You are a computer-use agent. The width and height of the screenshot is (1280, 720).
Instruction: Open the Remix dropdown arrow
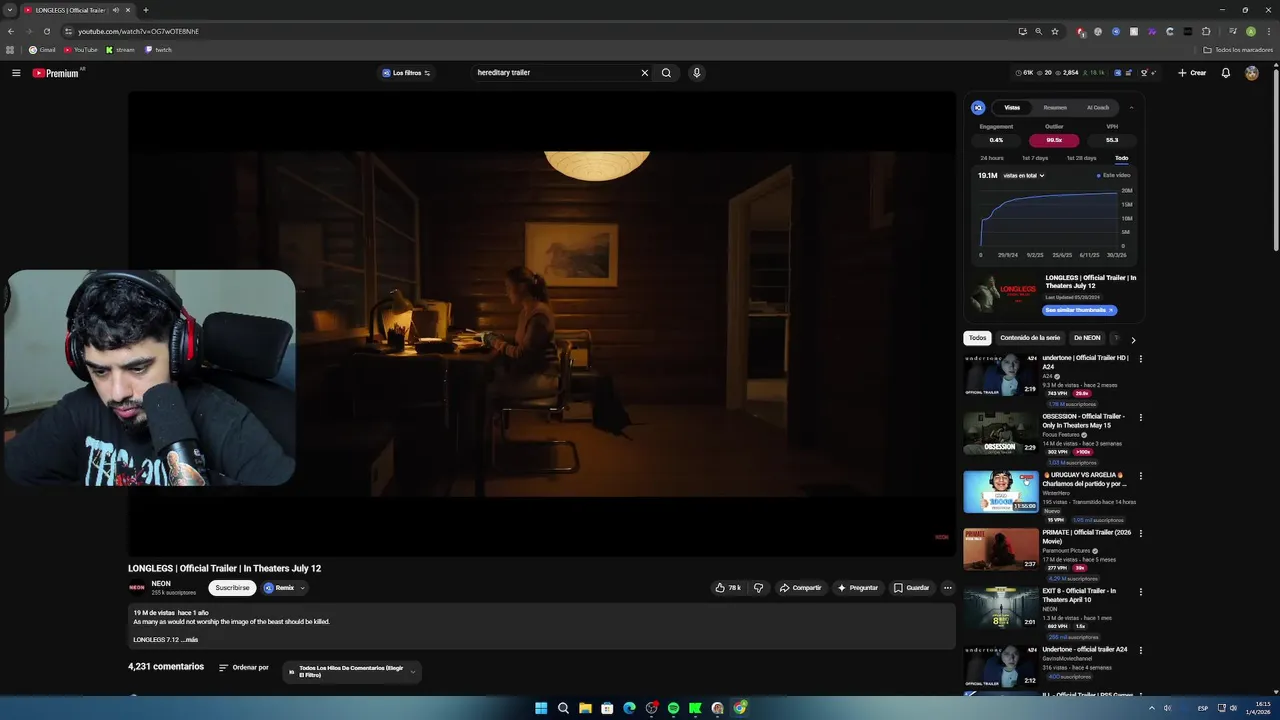tap(302, 588)
